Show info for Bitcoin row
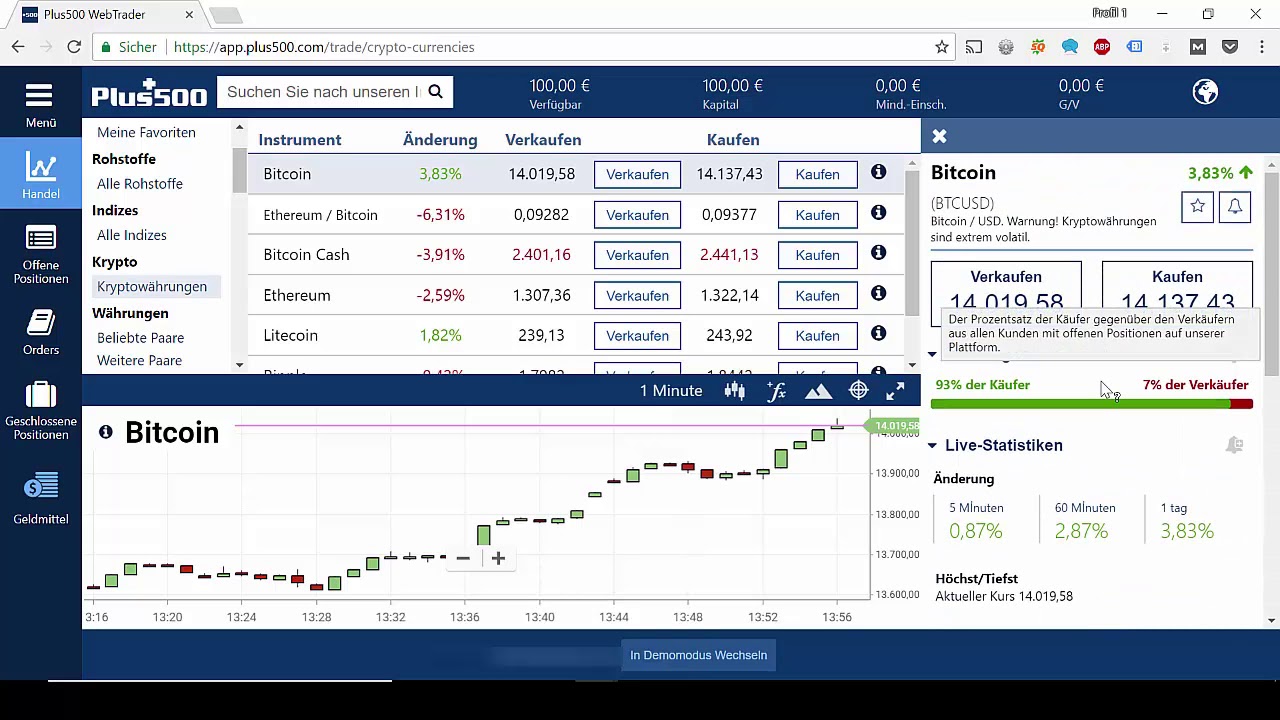This screenshot has height=720, width=1280. [x=878, y=173]
